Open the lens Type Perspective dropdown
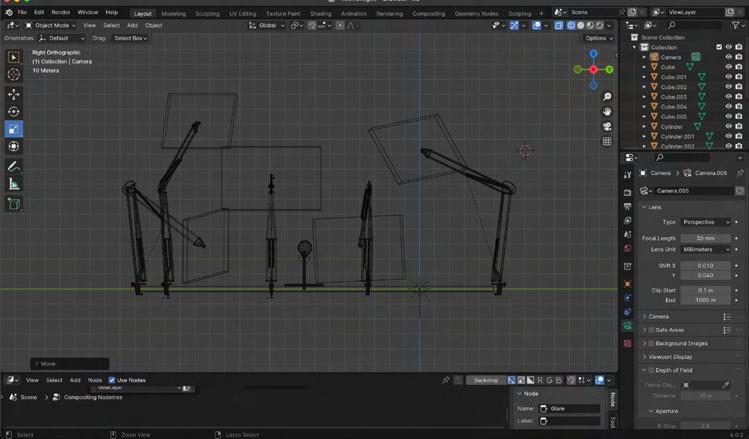The height and width of the screenshot is (439, 749). click(x=706, y=222)
